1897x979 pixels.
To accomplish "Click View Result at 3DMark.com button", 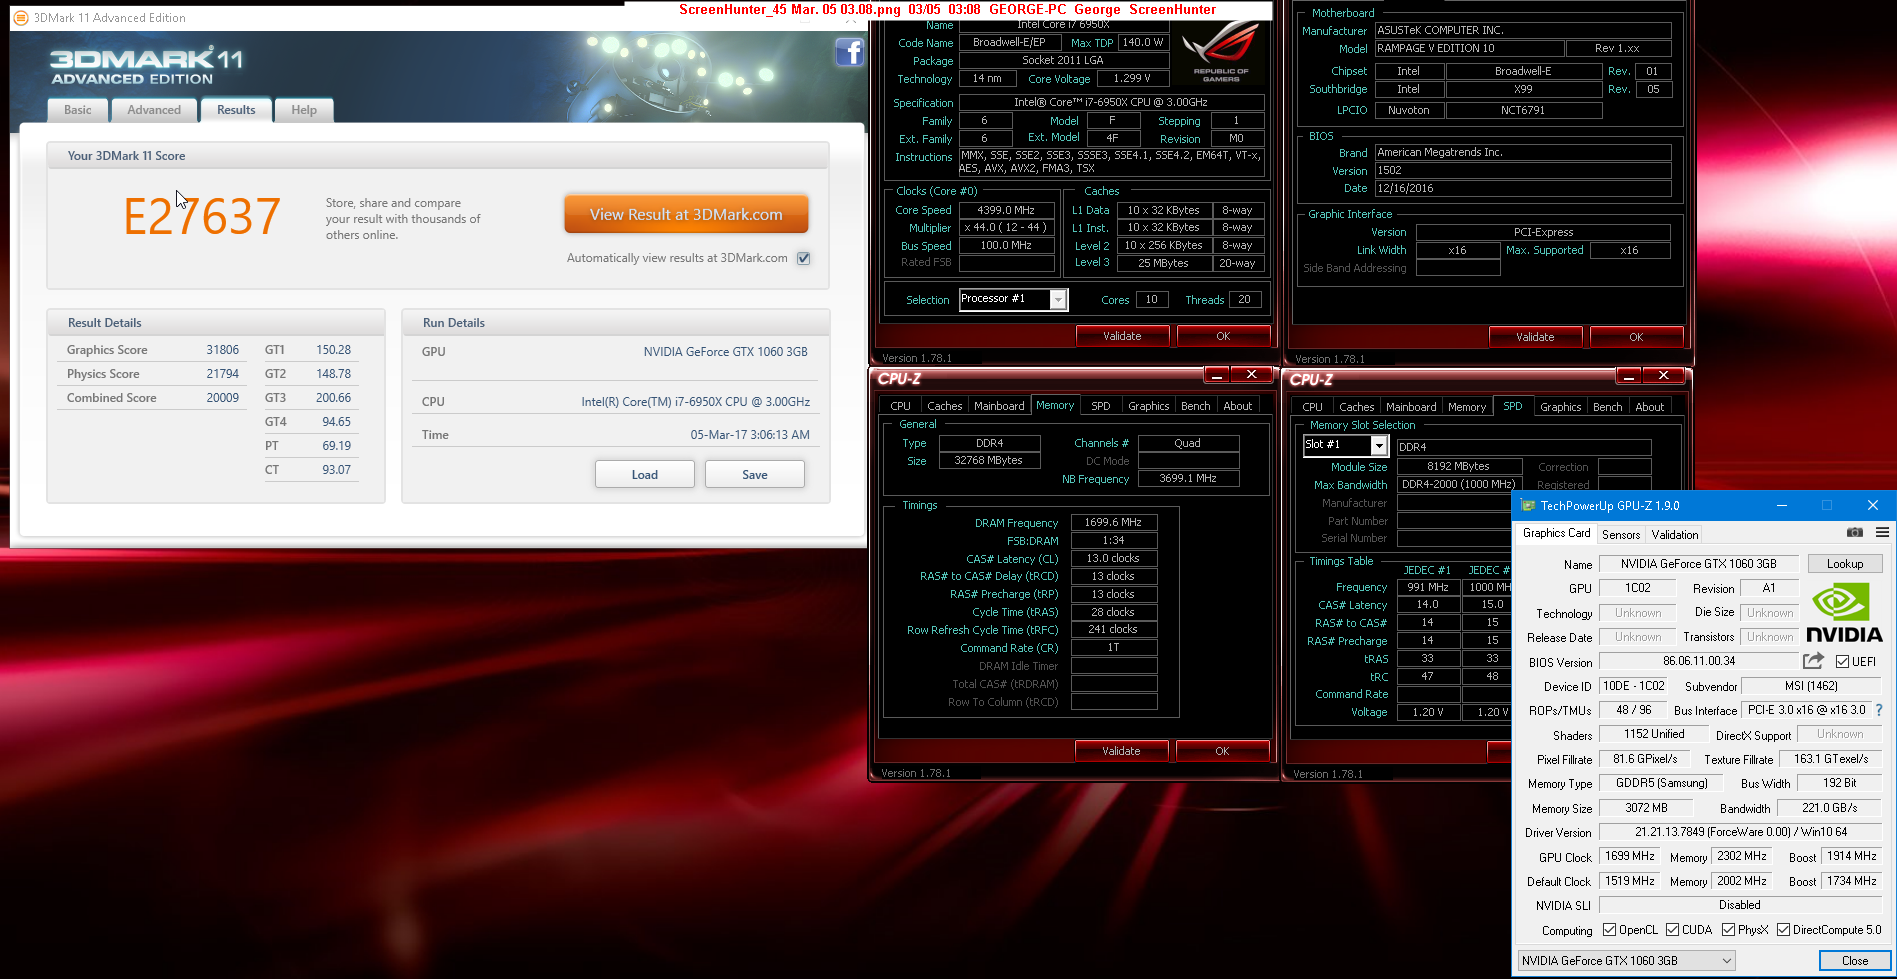I will click(x=686, y=214).
